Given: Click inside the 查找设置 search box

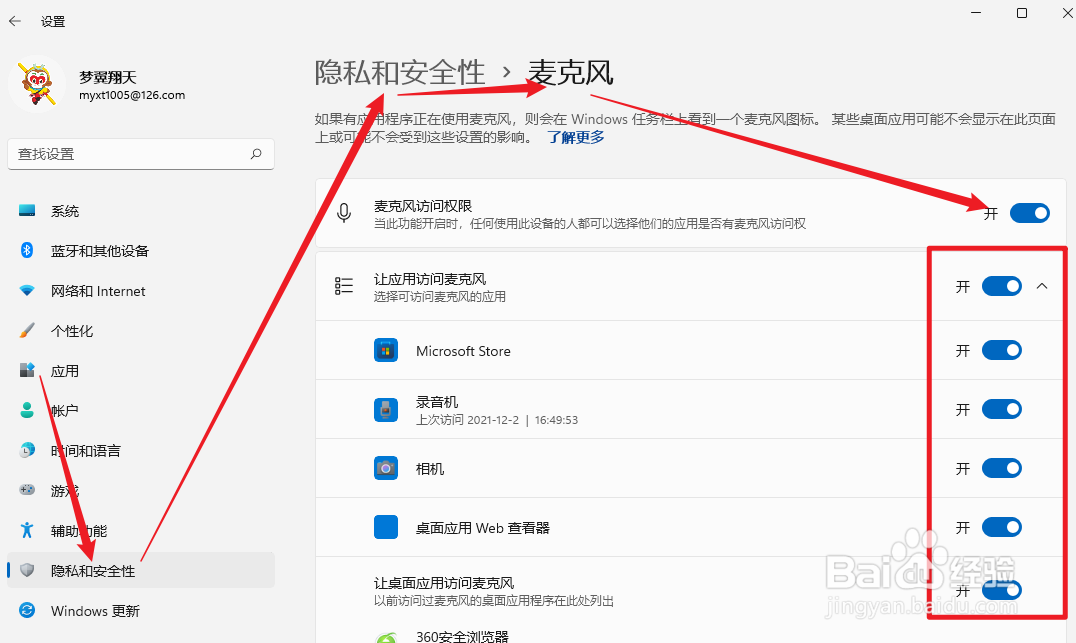Looking at the screenshot, I should point(140,154).
